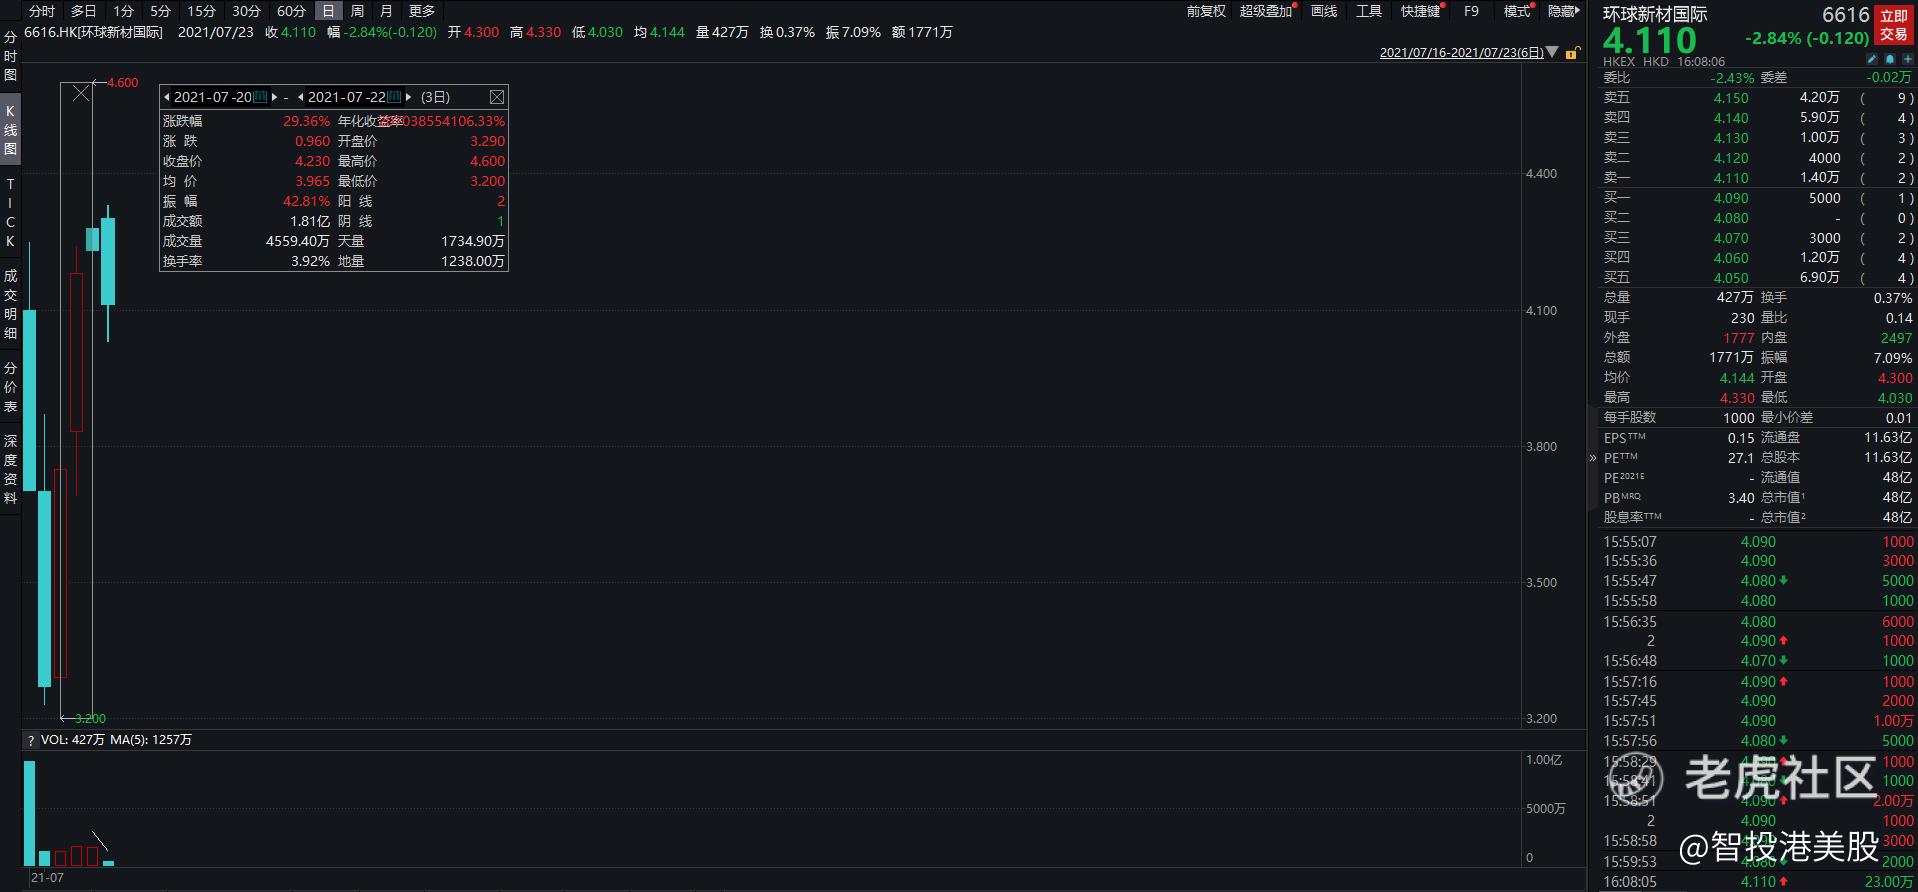Open the 分时图 side tab
This screenshot has height=892, width=1918.
(x=10, y=56)
